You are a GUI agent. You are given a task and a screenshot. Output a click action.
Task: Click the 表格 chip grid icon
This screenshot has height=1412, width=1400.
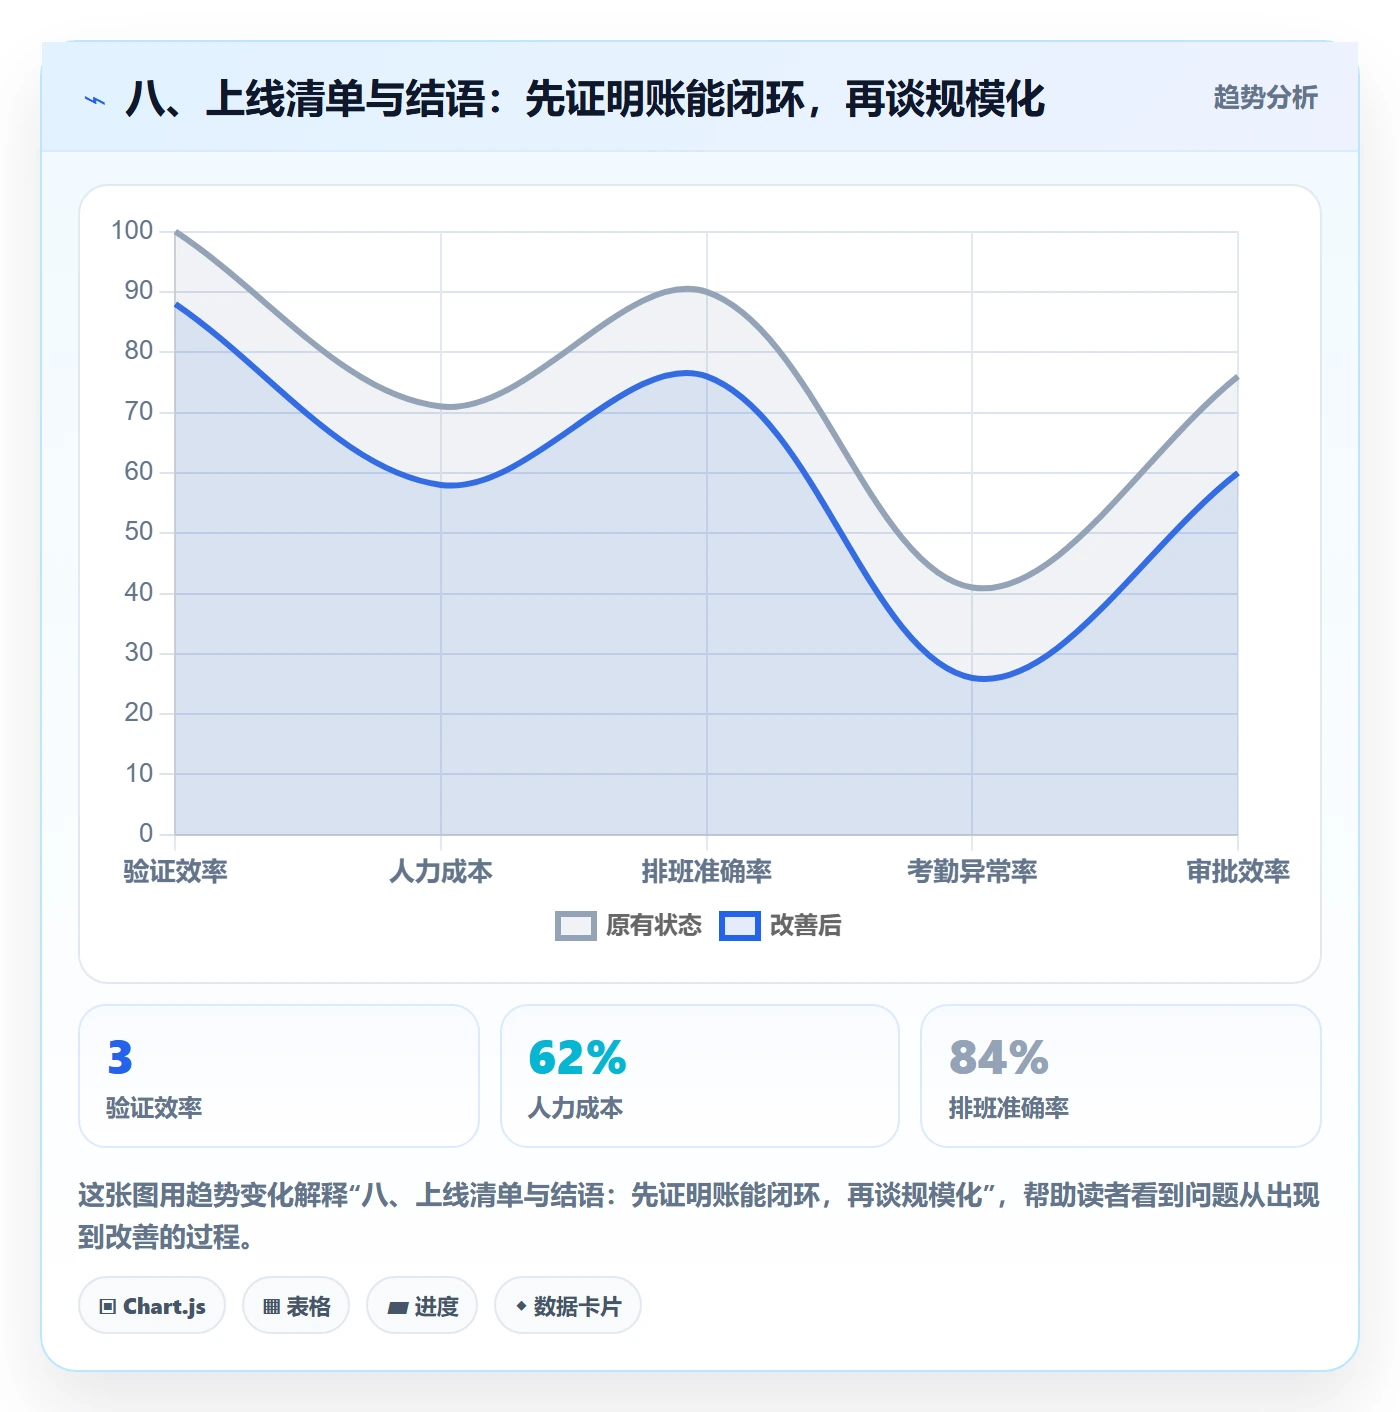(x=271, y=1306)
